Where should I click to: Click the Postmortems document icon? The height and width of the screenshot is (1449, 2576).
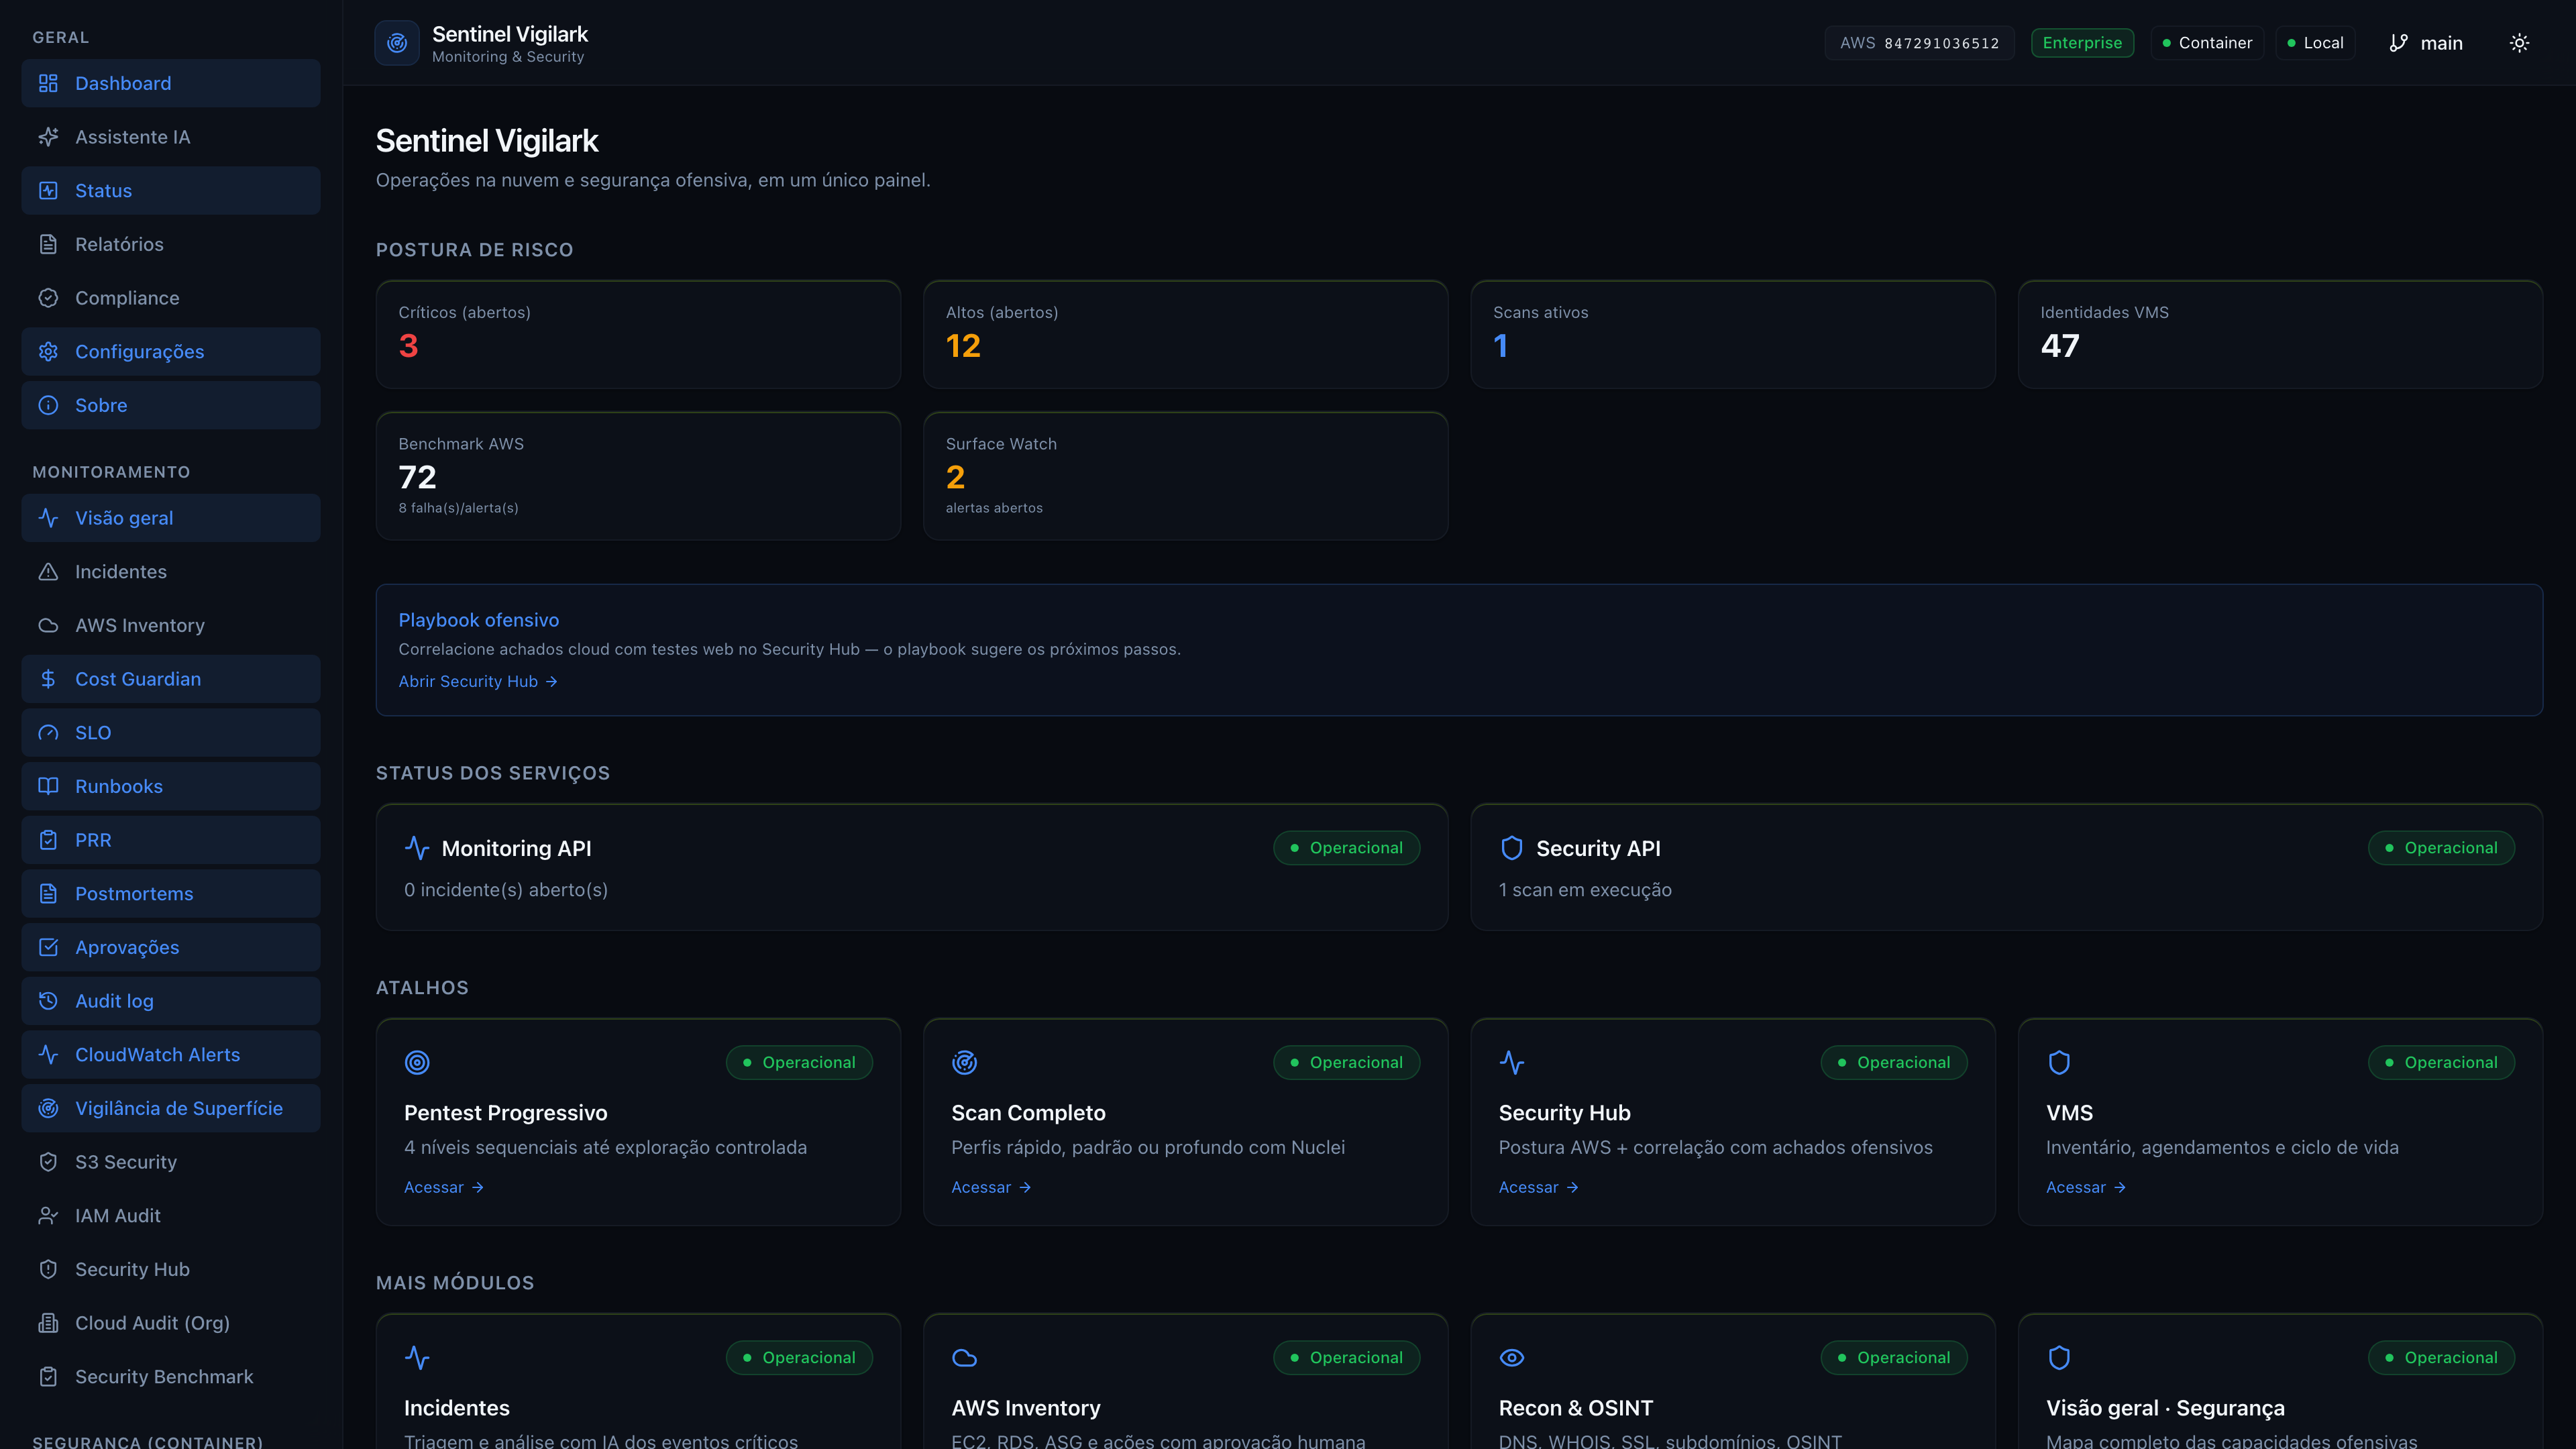(48, 893)
